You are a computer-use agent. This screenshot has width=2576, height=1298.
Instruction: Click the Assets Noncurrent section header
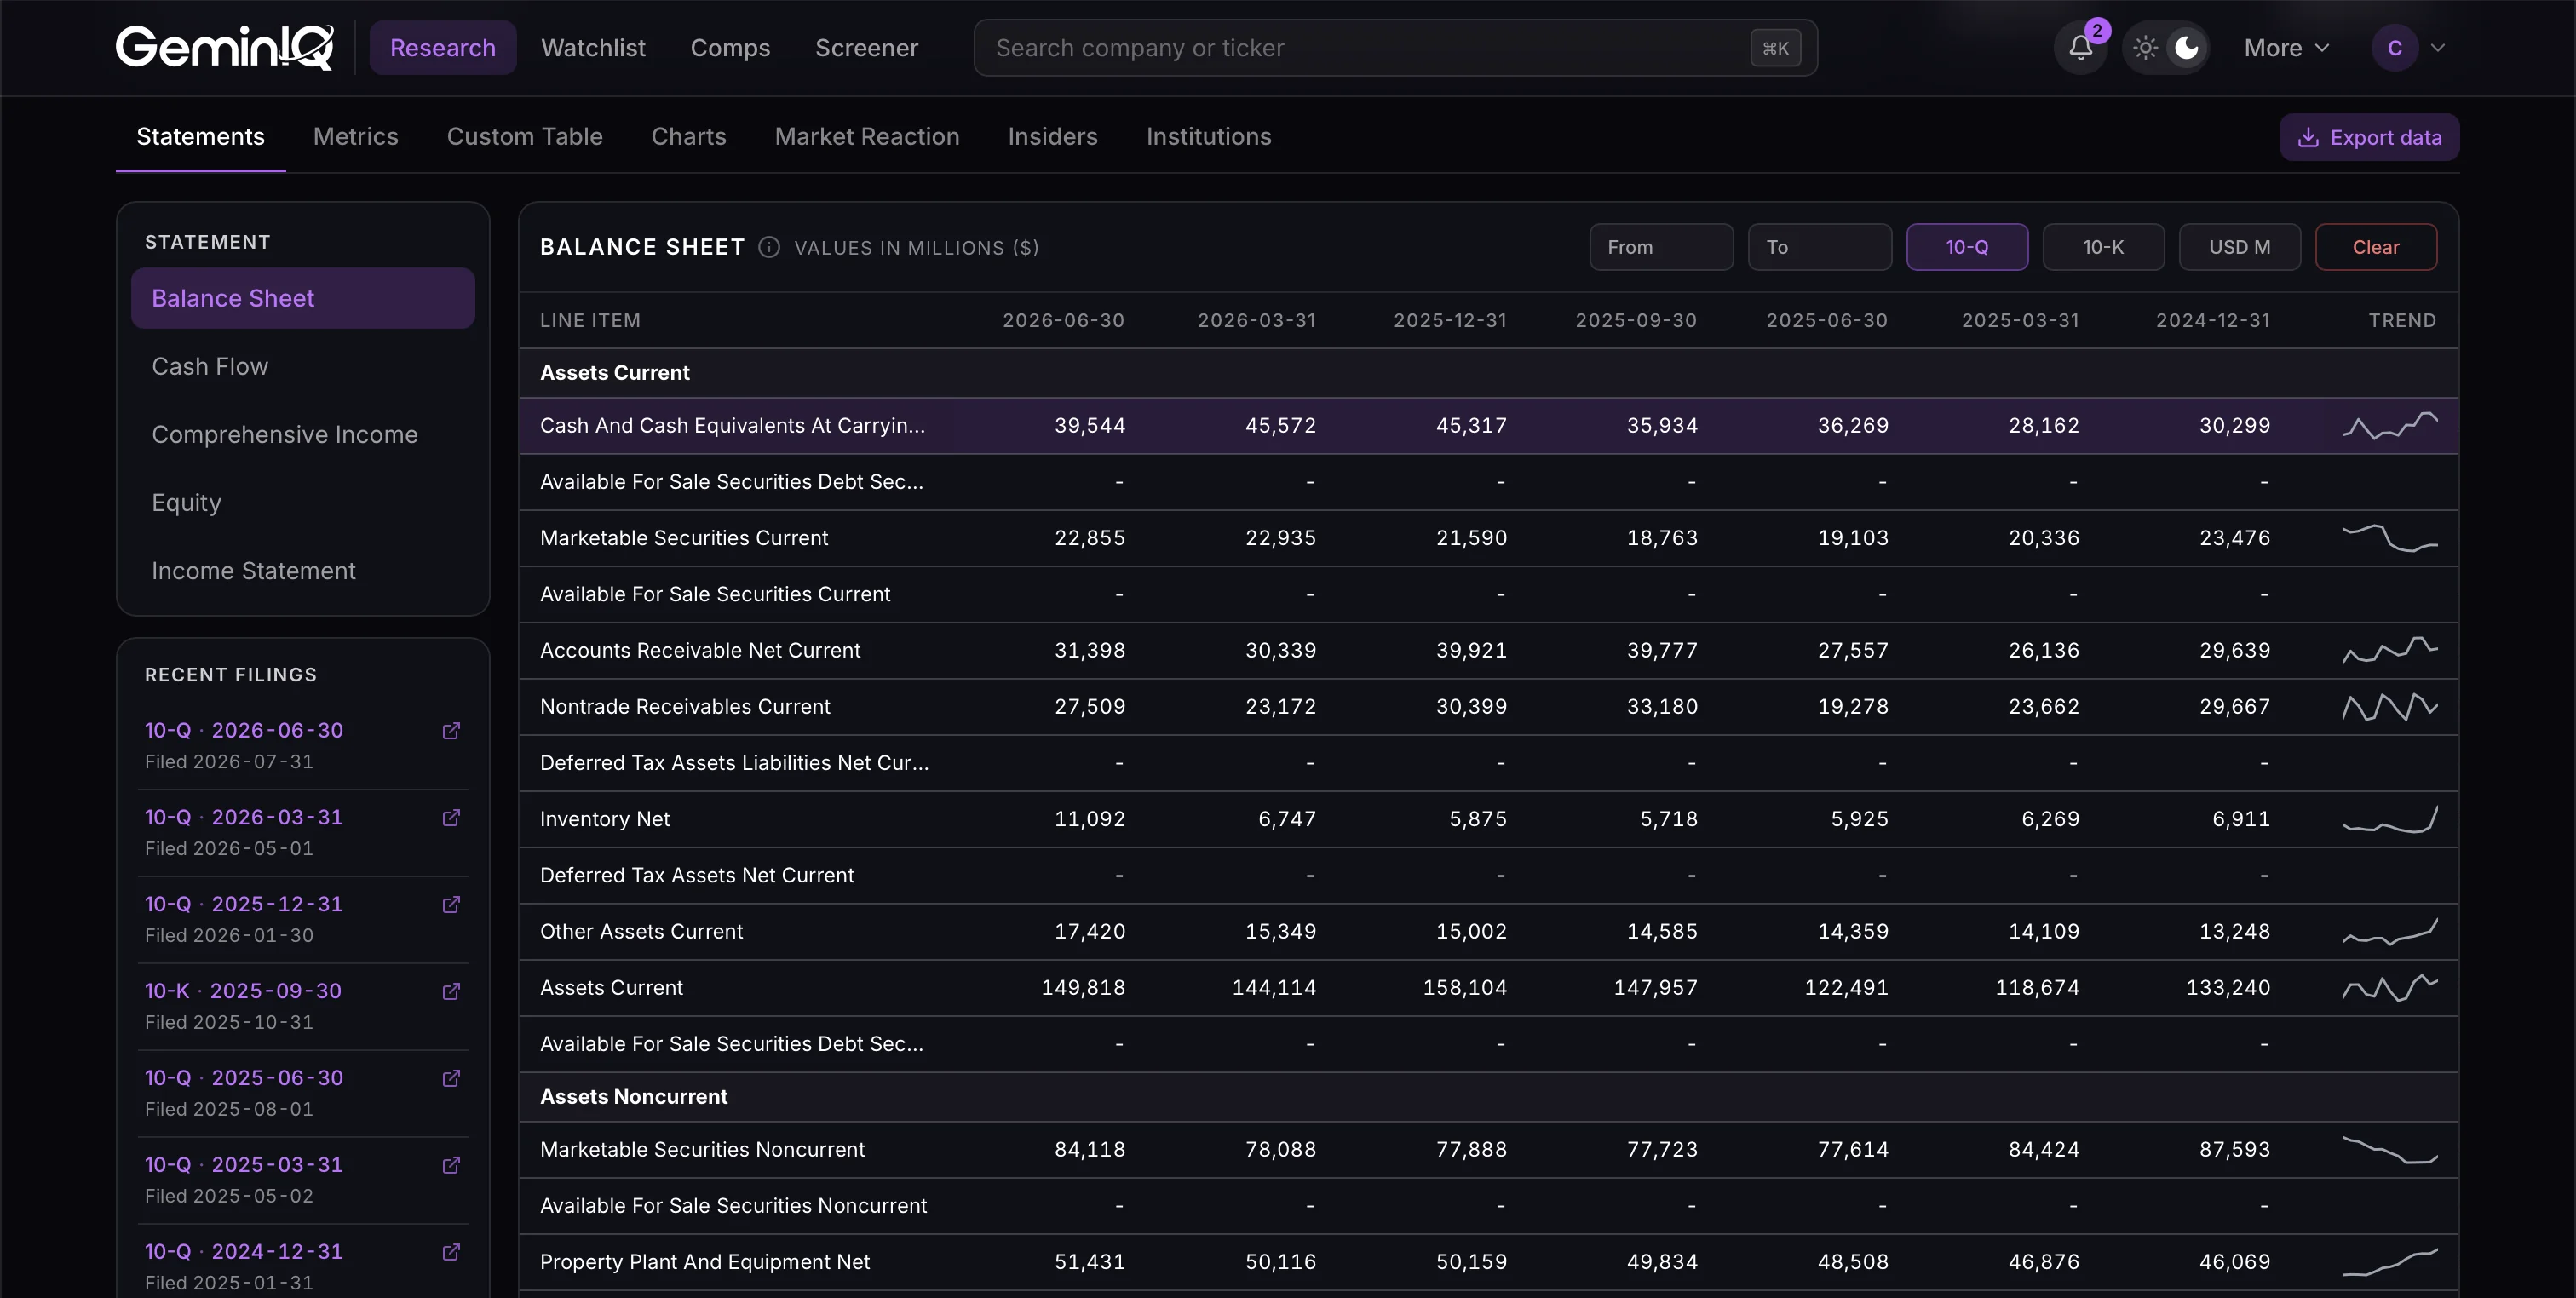point(633,1097)
